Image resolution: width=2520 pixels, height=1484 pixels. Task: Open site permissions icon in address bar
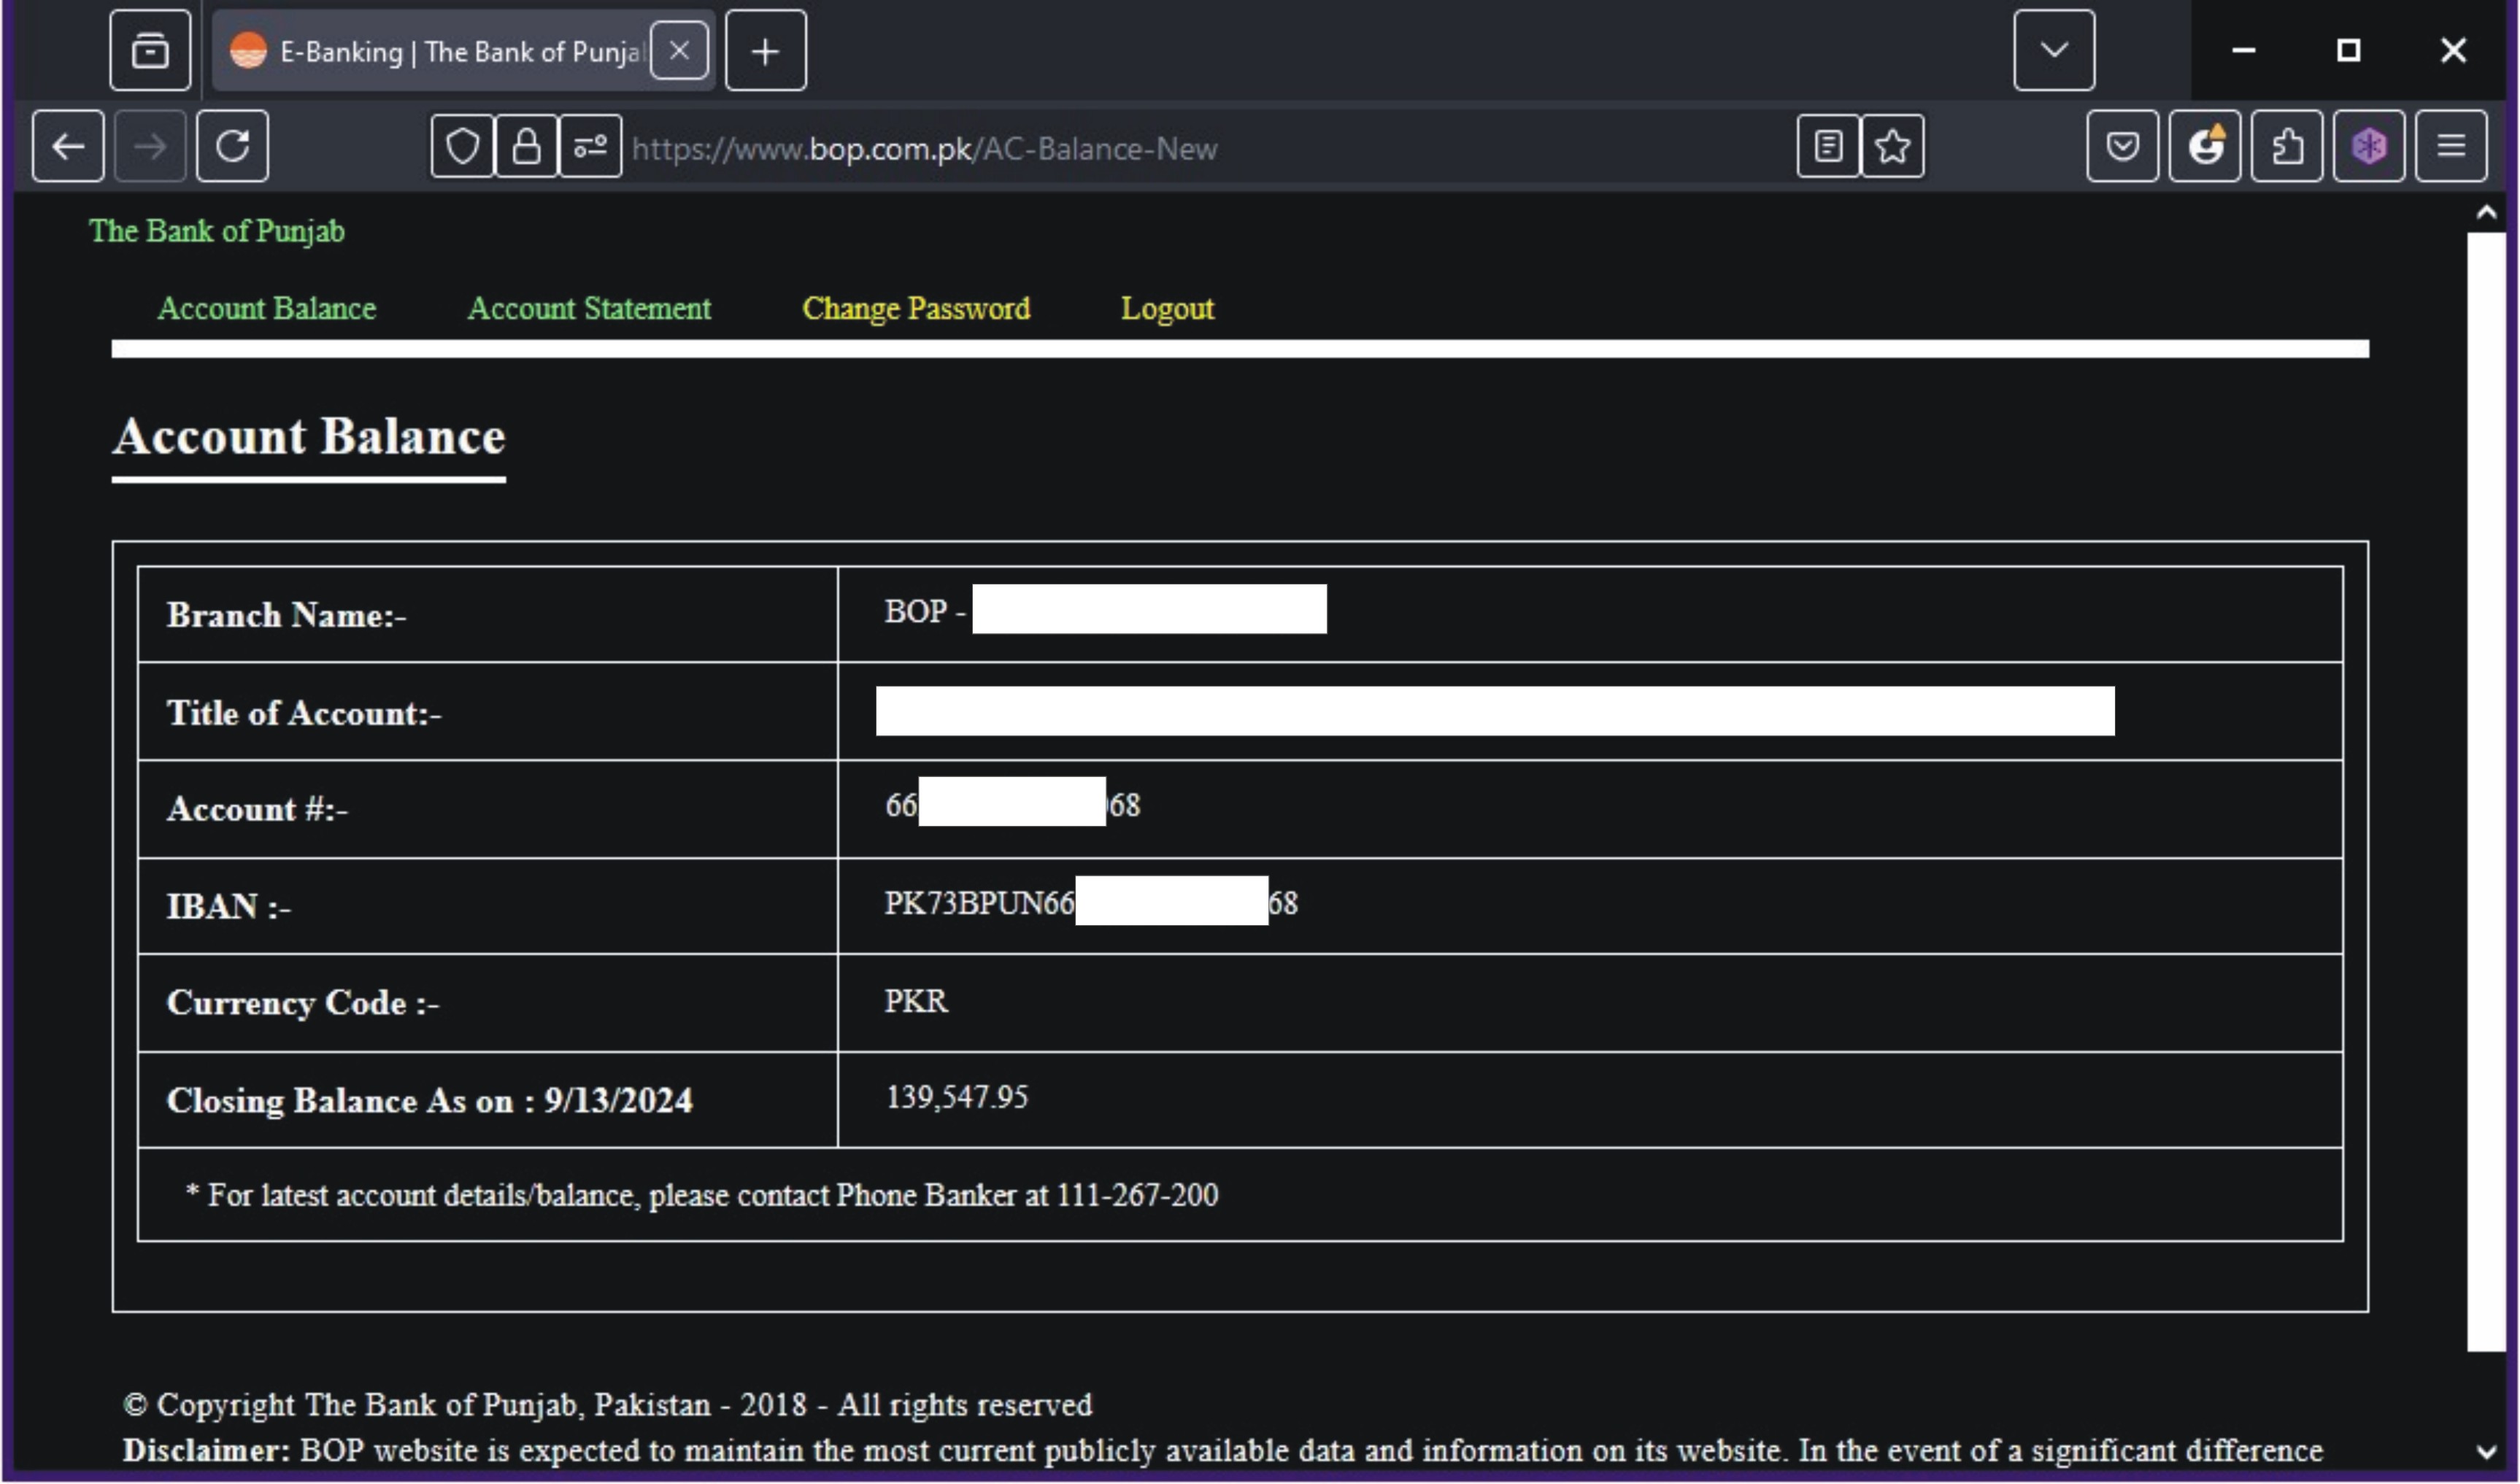click(x=590, y=147)
